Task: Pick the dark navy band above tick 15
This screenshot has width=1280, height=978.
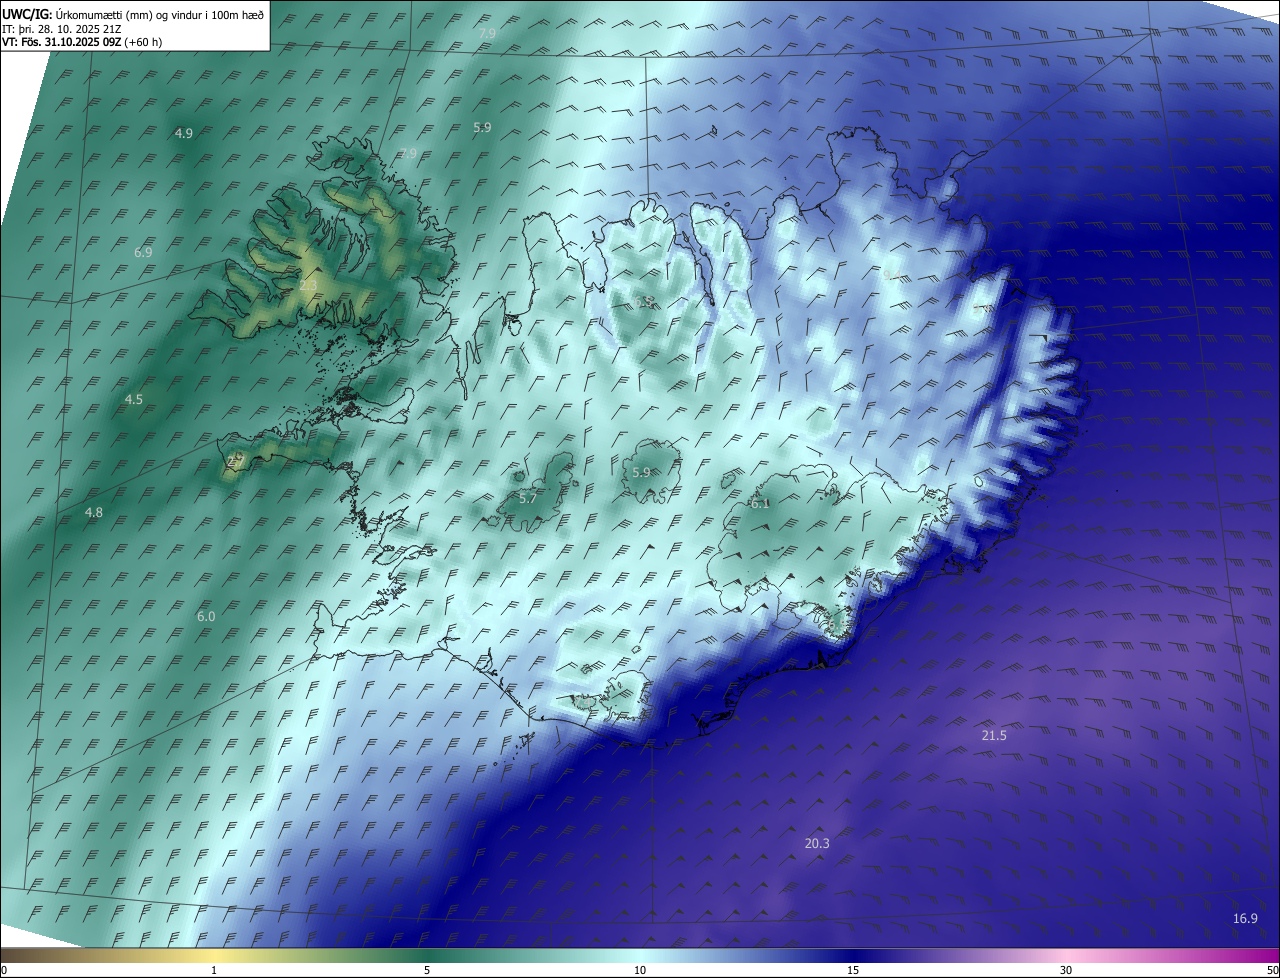Action: point(853,956)
